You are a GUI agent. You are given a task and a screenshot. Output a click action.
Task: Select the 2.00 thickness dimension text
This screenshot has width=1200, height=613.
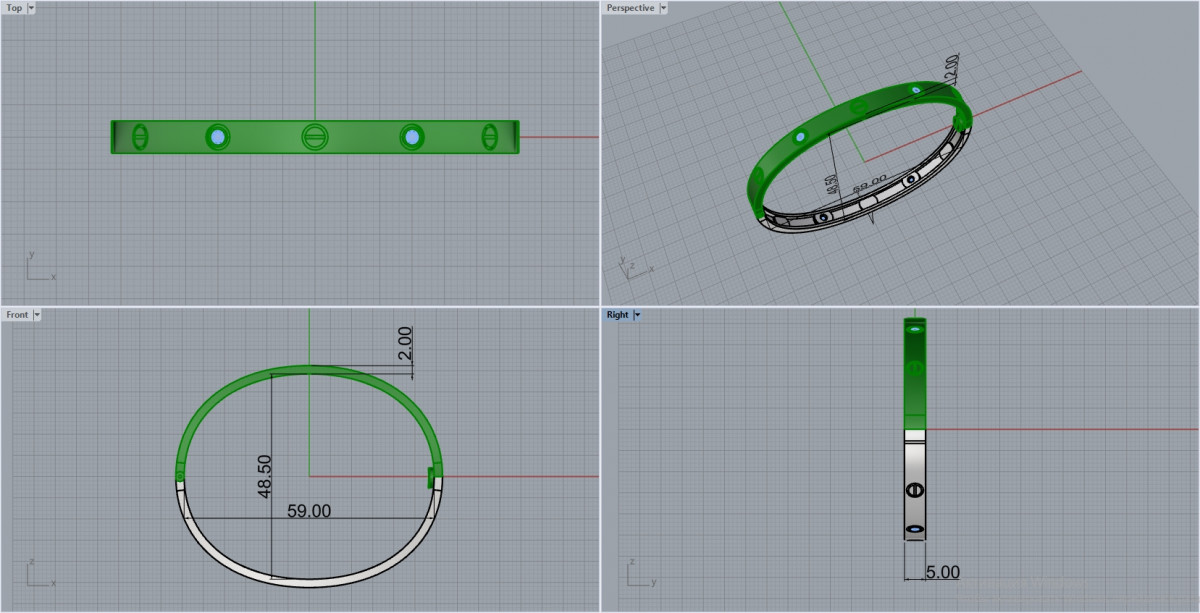(x=404, y=345)
